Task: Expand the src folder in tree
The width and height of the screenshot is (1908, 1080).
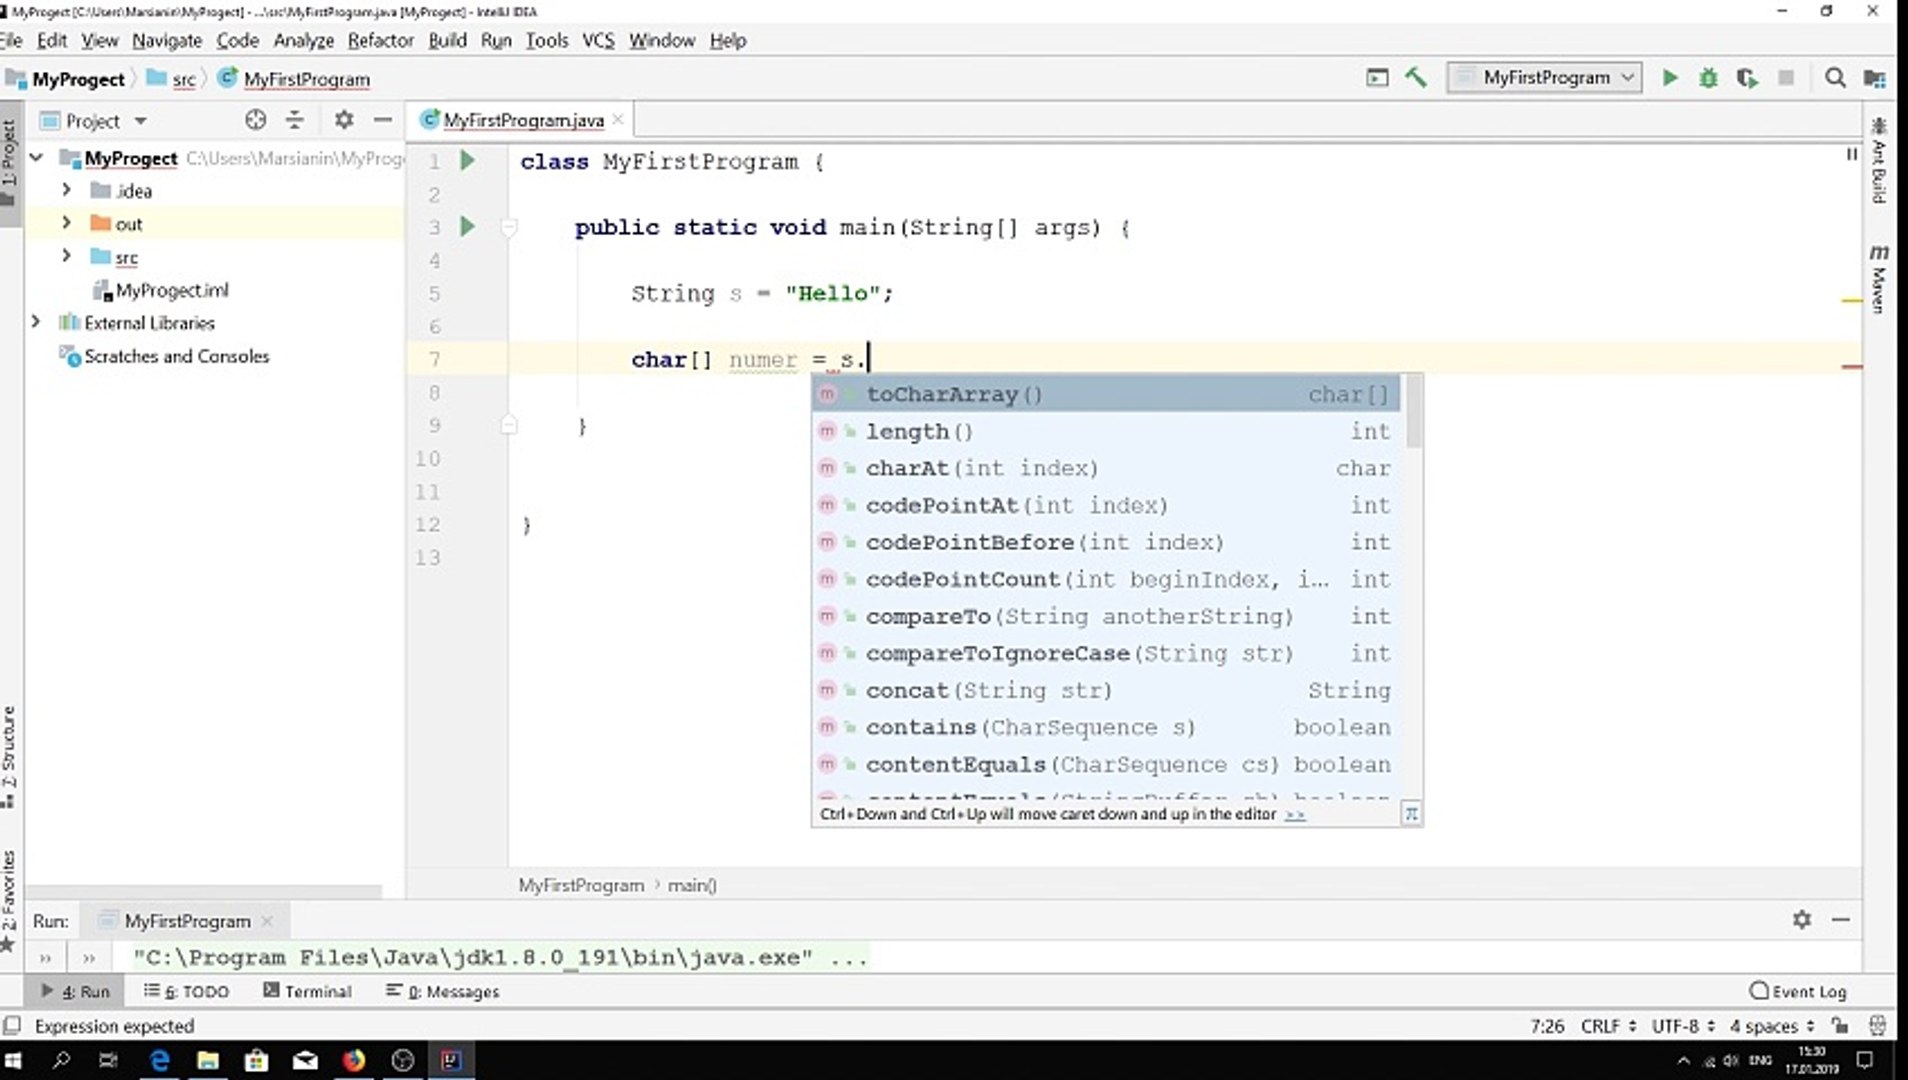Action: pos(66,256)
